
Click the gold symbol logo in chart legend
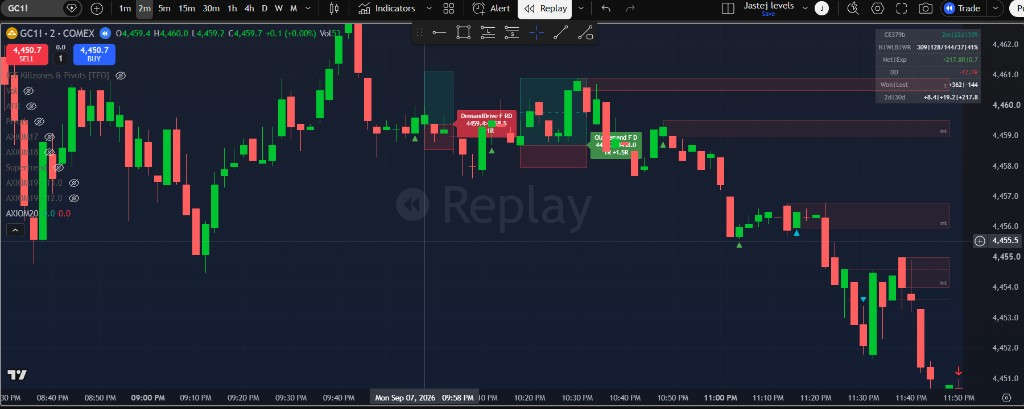pyautogui.click(x=11, y=33)
